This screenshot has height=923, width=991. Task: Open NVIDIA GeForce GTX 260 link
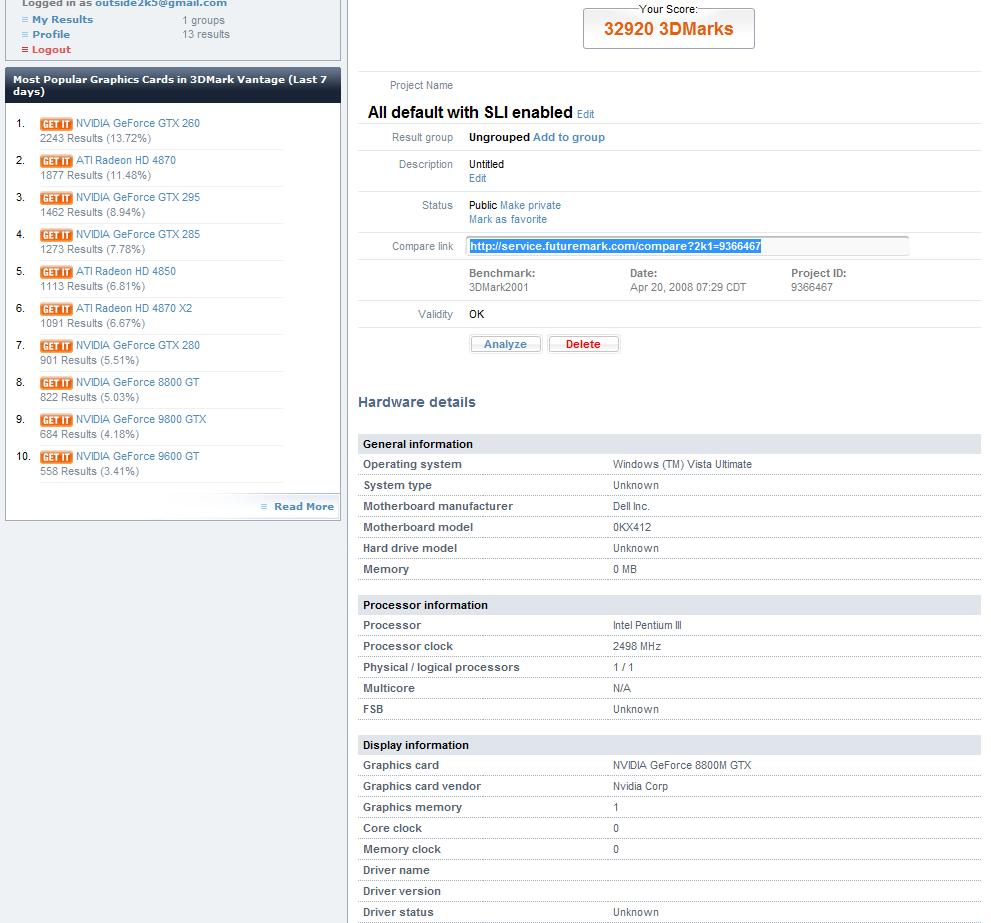tap(138, 123)
